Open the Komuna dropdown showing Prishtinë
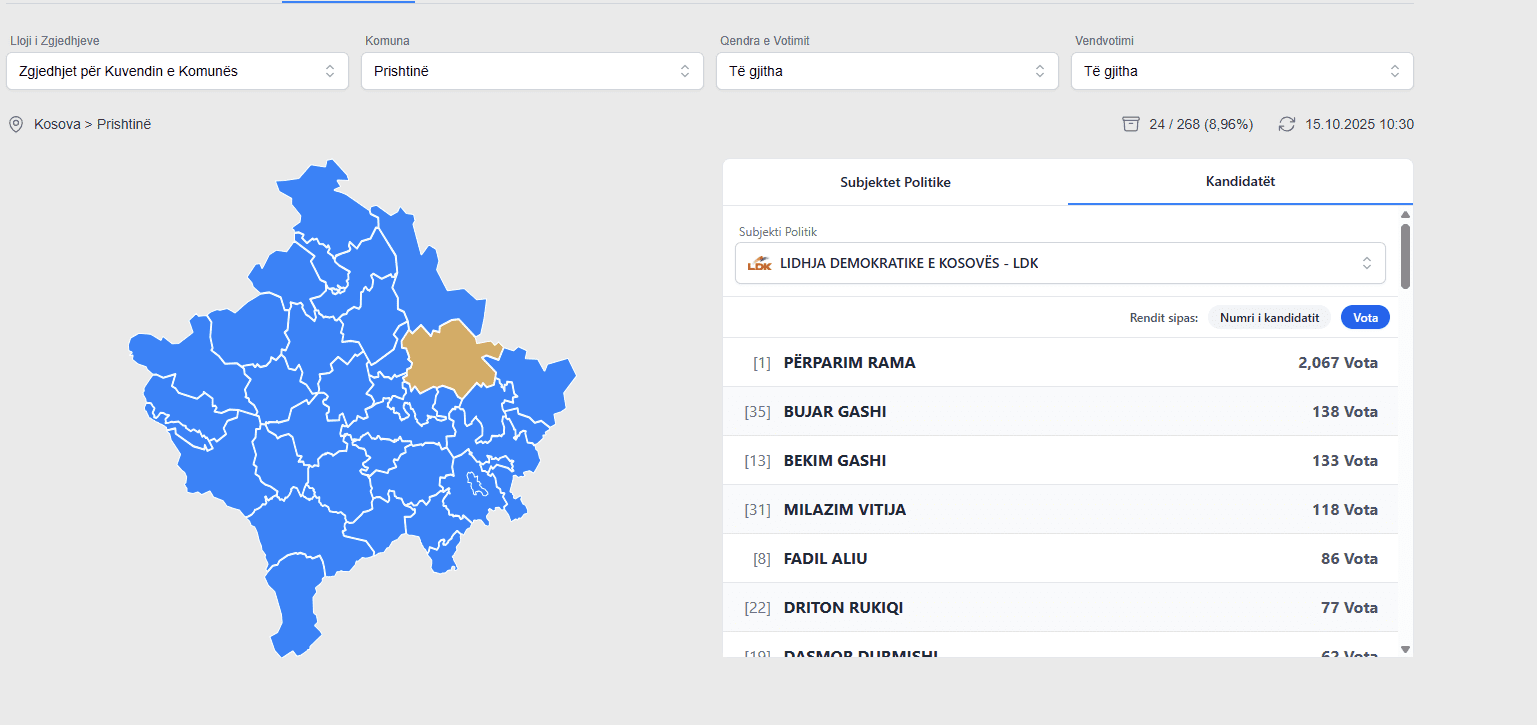Image resolution: width=1537 pixels, height=725 pixels. (x=531, y=71)
